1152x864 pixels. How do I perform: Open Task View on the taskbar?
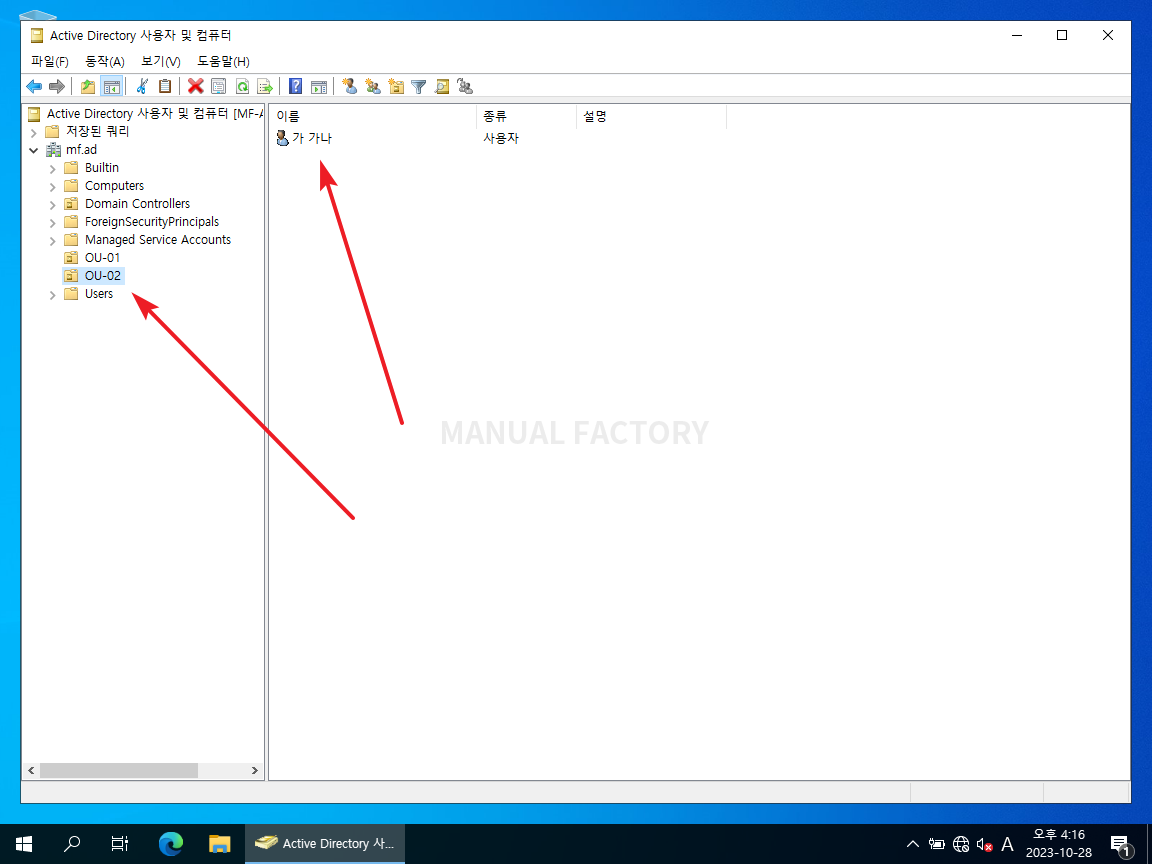120,844
